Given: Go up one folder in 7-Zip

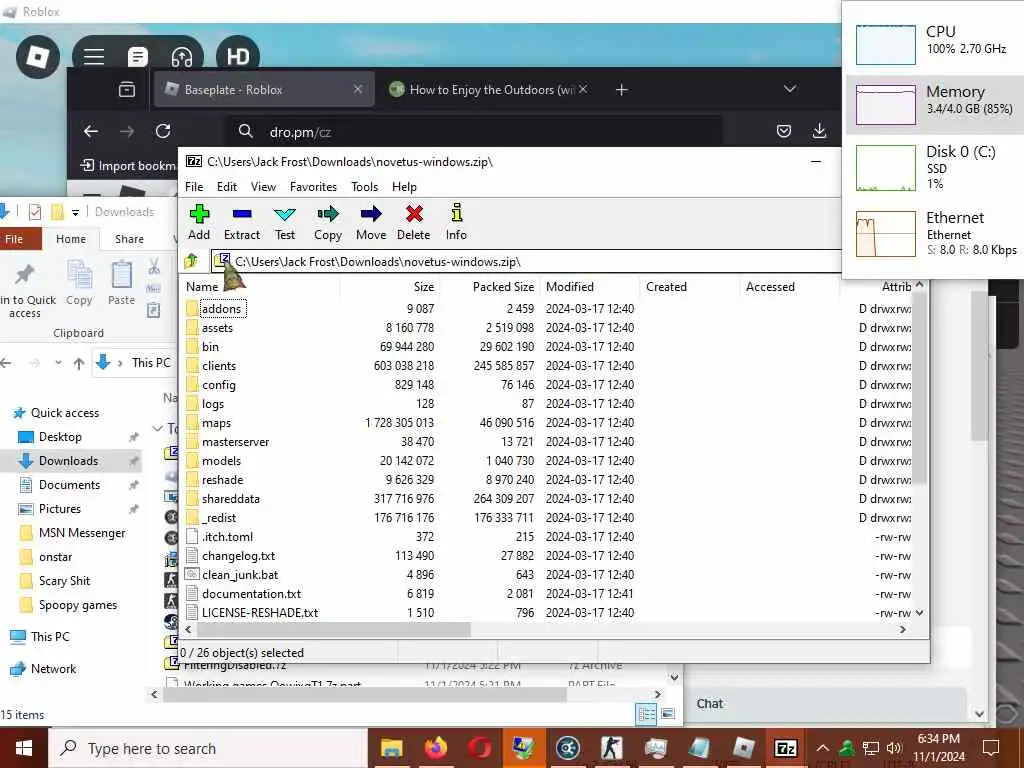Looking at the screenshot, I should (191, 261).
